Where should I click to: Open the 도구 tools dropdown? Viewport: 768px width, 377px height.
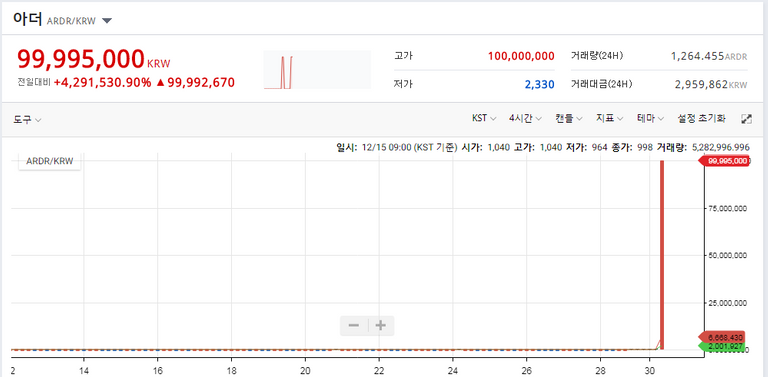coord(27,119)
